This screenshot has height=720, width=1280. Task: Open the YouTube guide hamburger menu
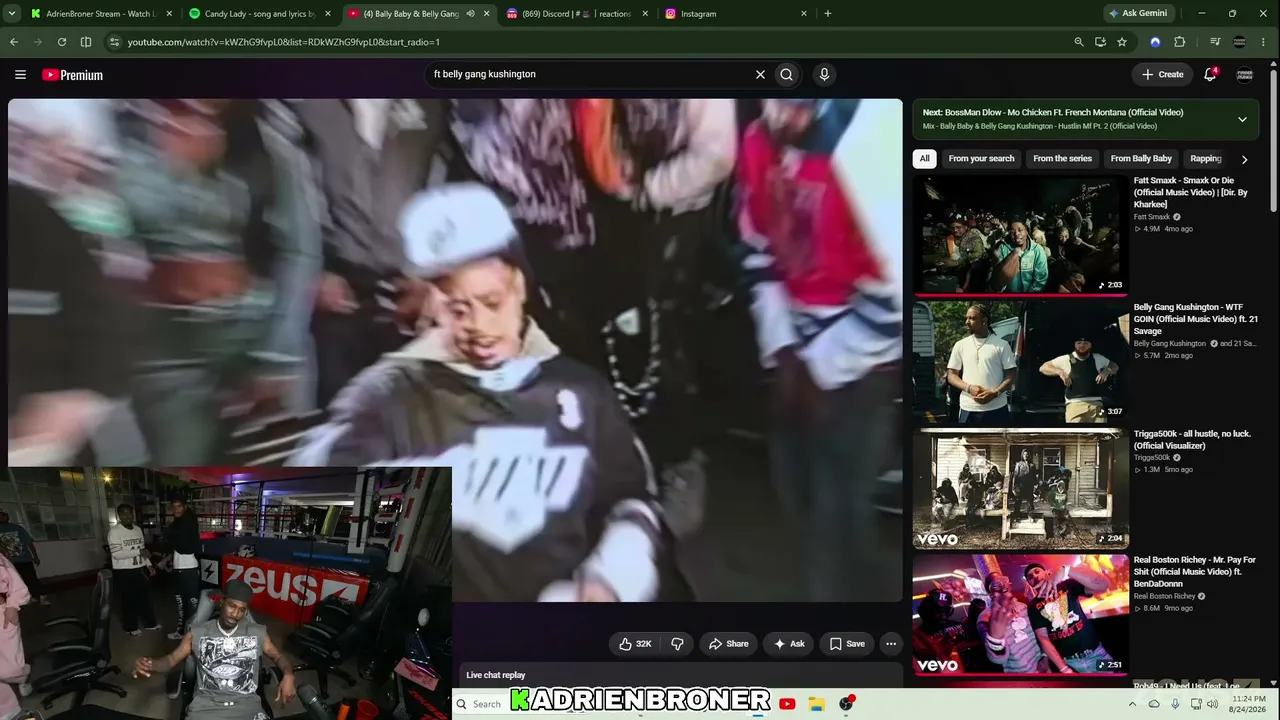click(20, 75)
